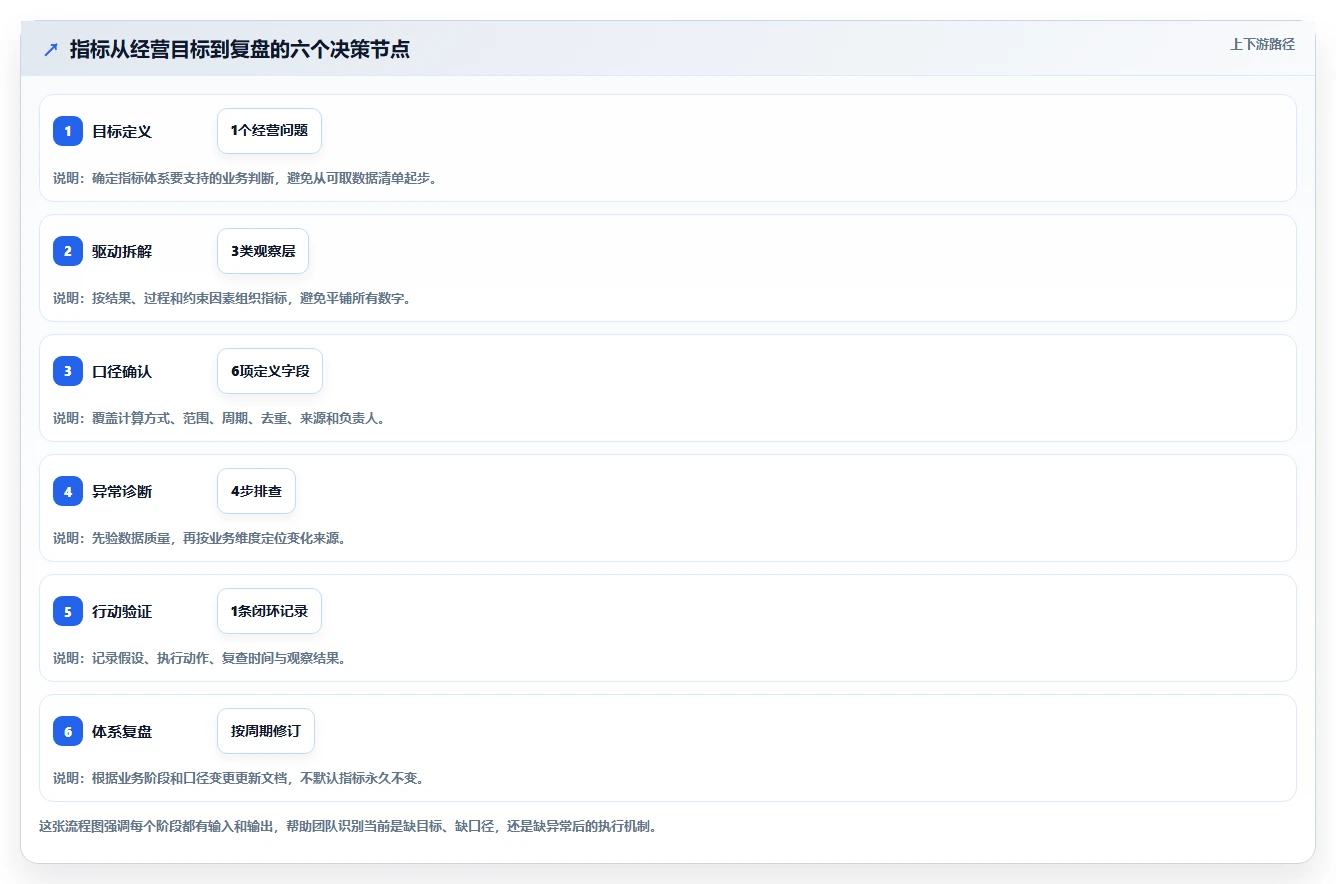Click description starting 按结果、过程和约束因素
This screenshot has width=1336, height=884.
tap(232, 298)
